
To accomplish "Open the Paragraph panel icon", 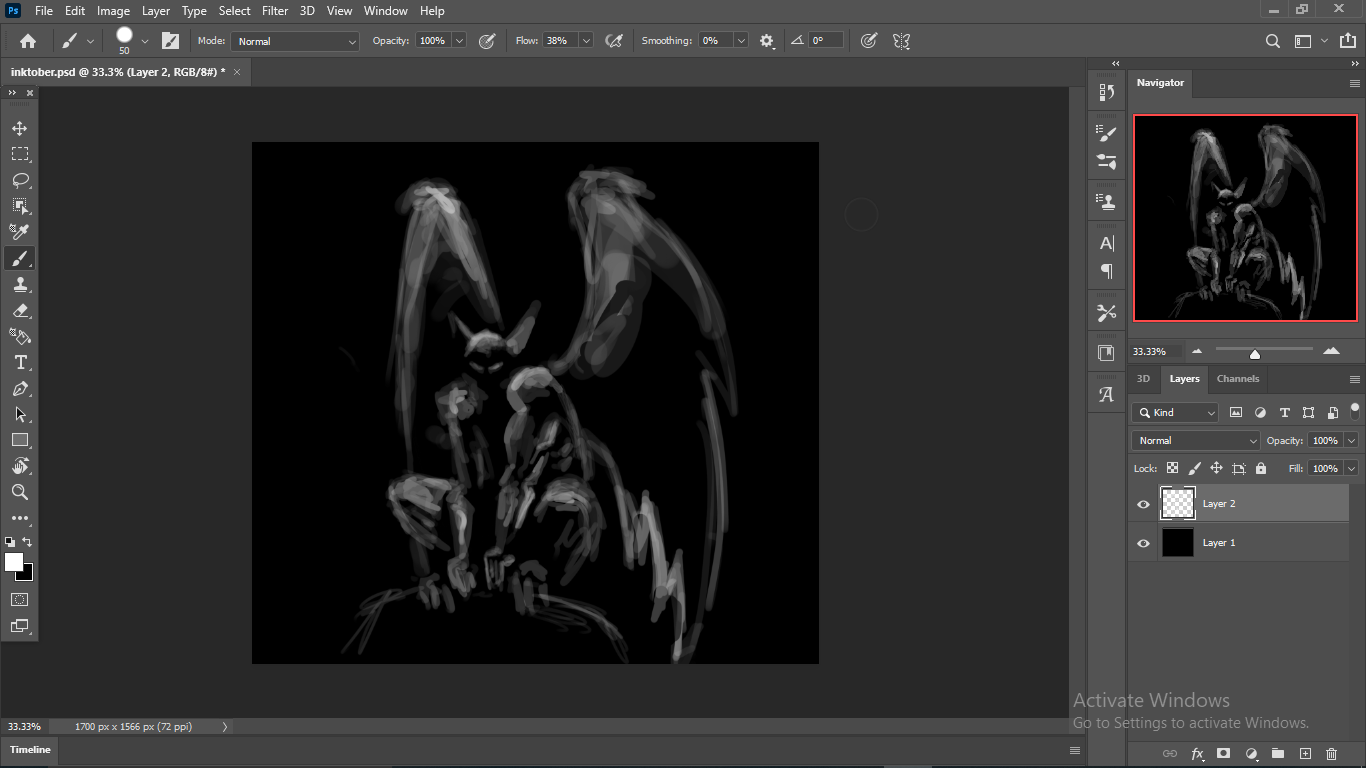I will (1107, 271).
